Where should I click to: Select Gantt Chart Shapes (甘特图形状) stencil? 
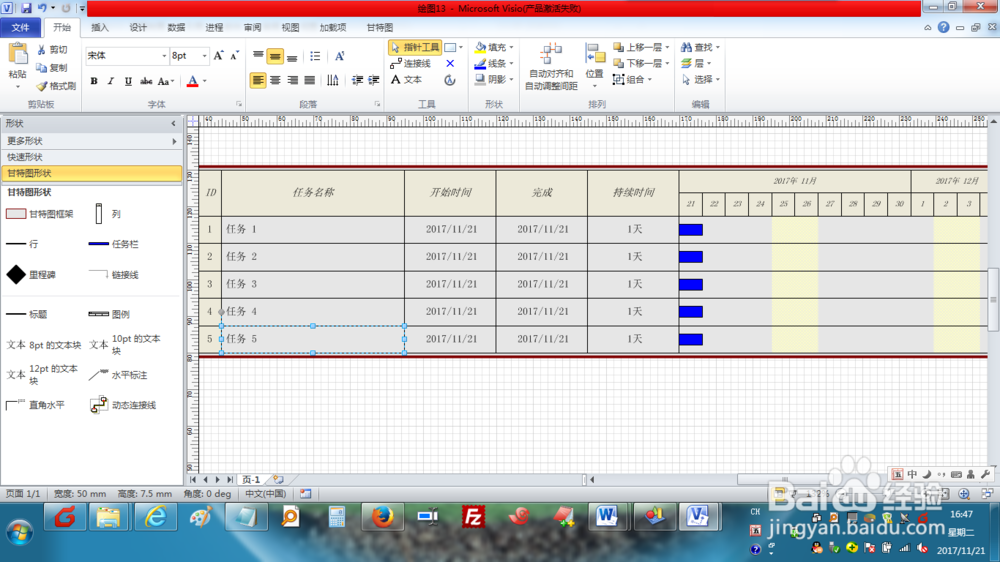pos(92,173)
